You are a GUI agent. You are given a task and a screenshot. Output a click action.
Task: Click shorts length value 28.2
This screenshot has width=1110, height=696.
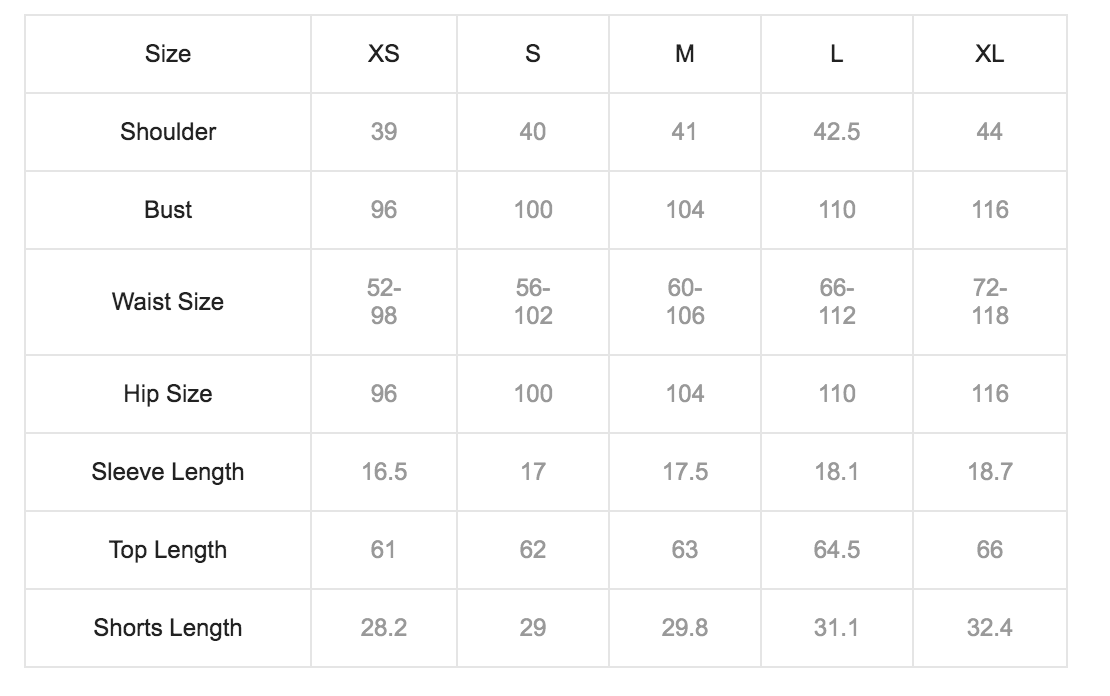click(384, 627)
